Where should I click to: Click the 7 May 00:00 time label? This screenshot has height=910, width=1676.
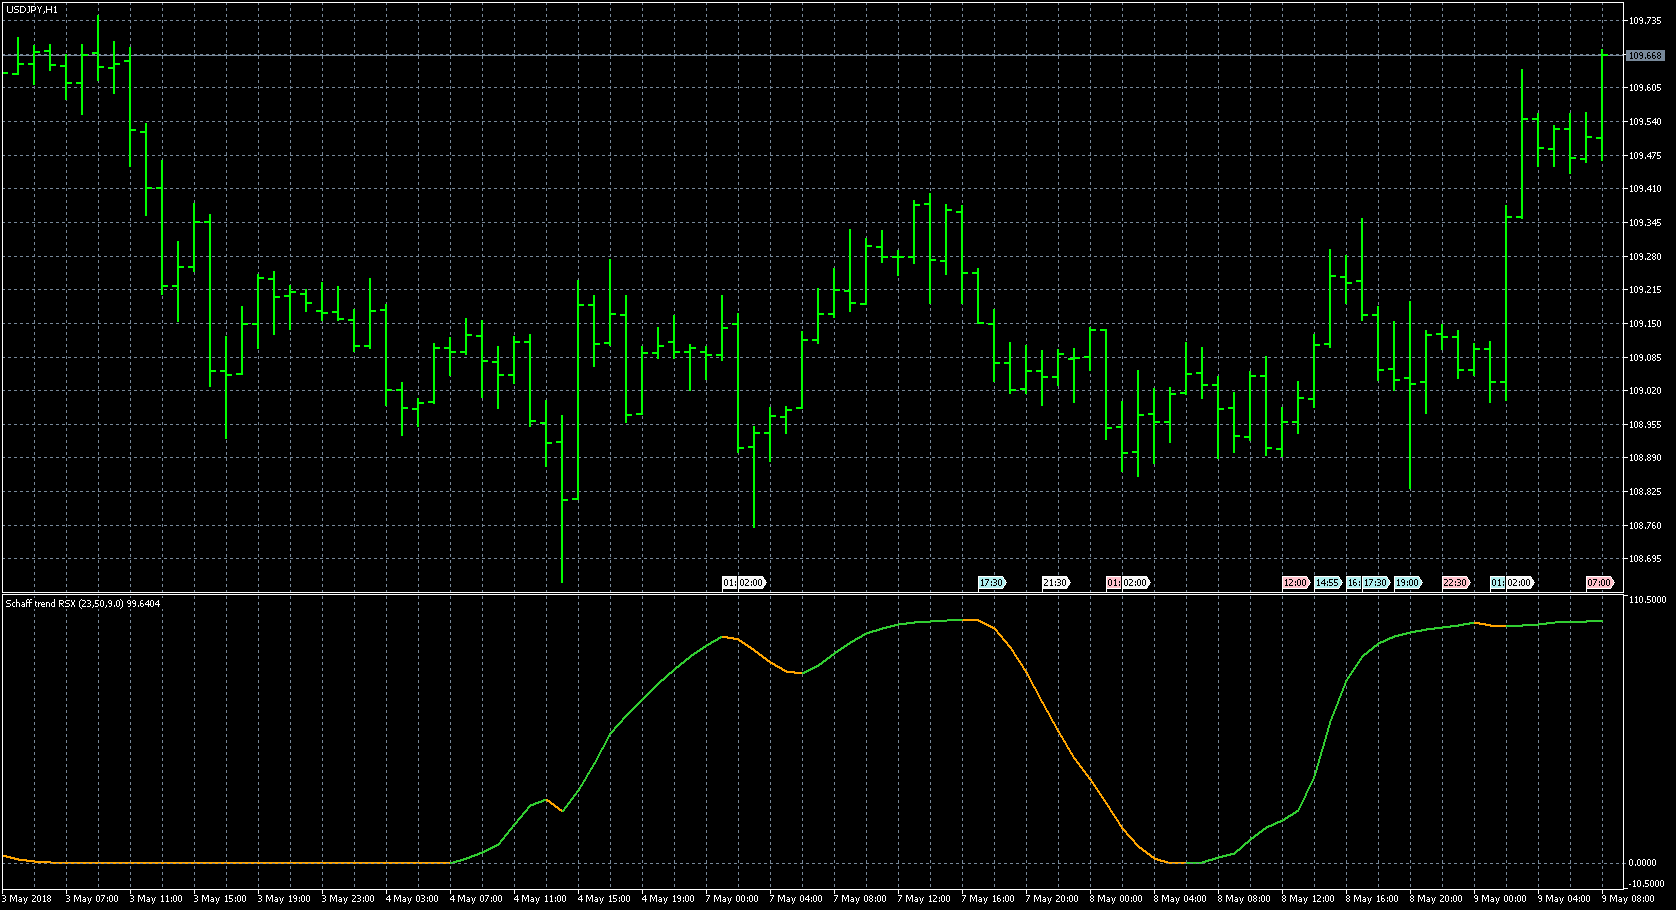[733, 899]
